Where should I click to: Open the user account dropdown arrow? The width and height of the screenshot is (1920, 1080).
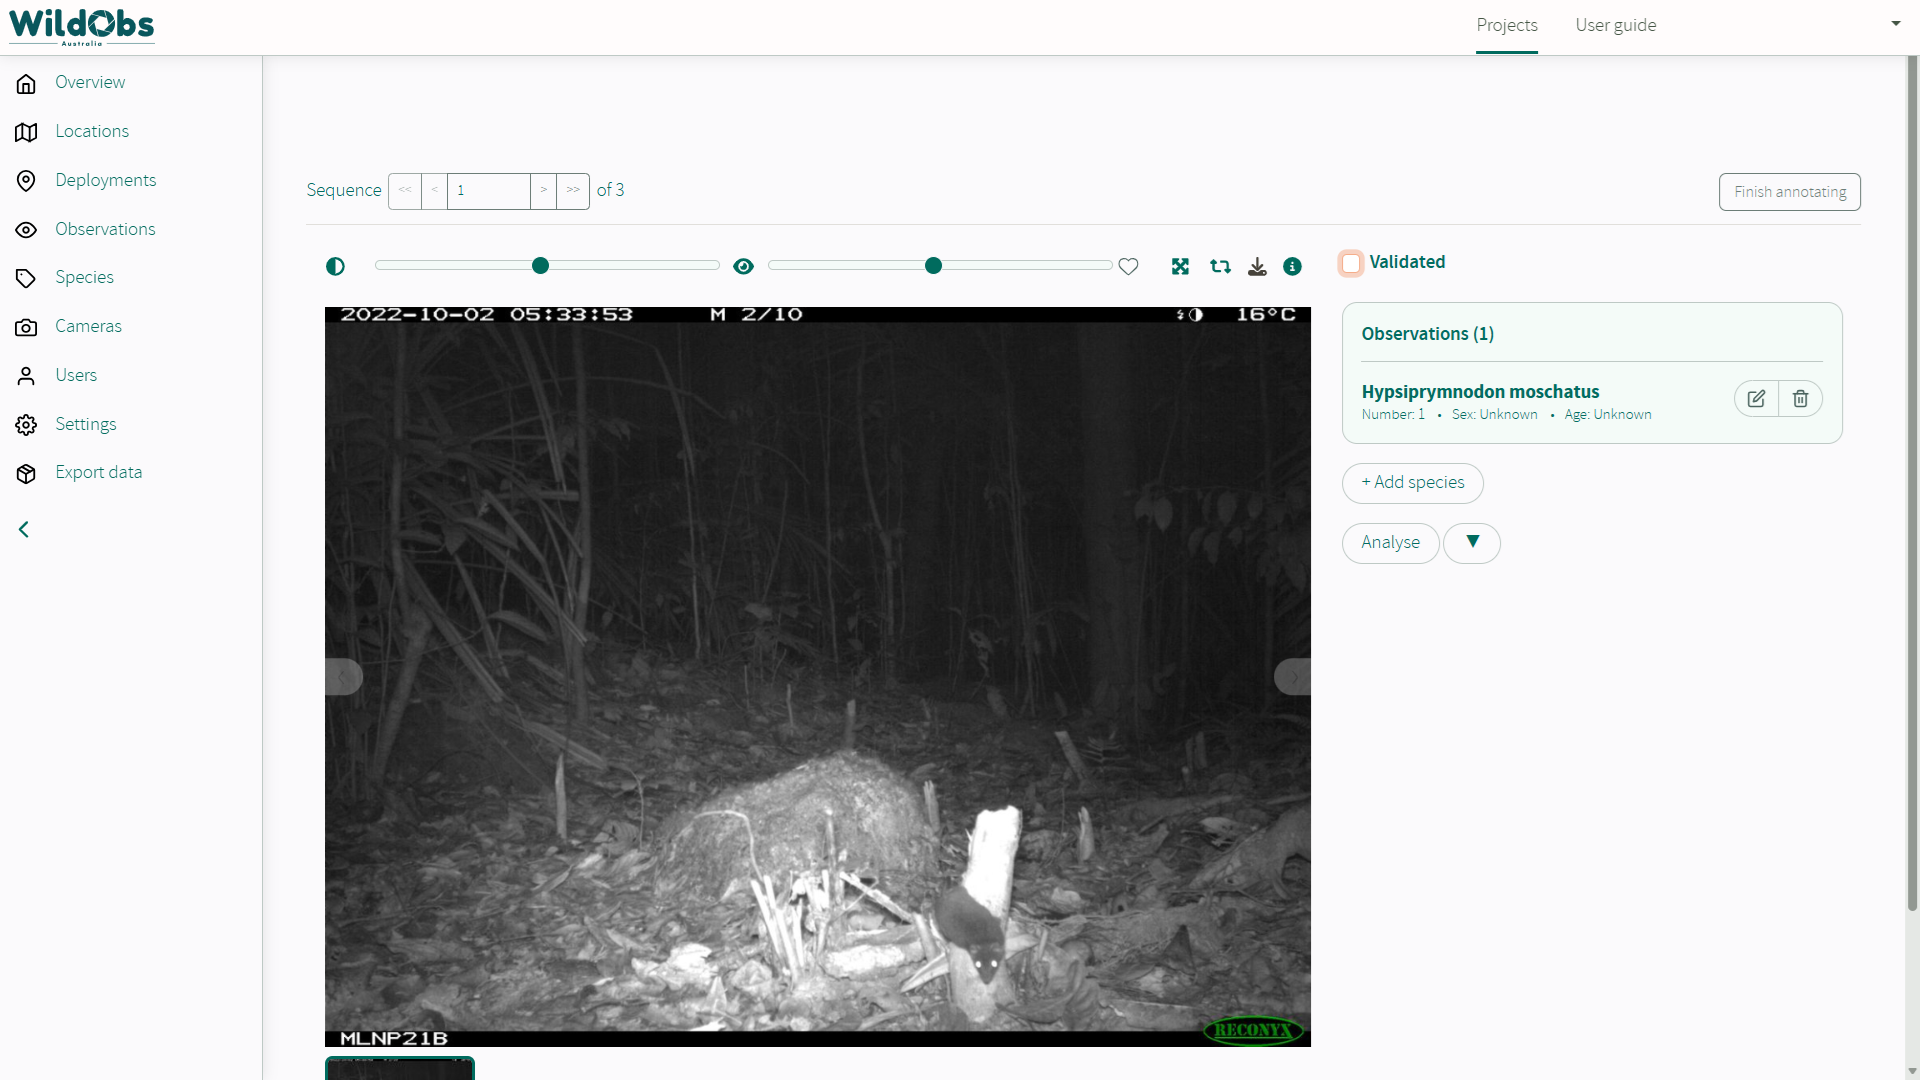tap(1895, 23)
